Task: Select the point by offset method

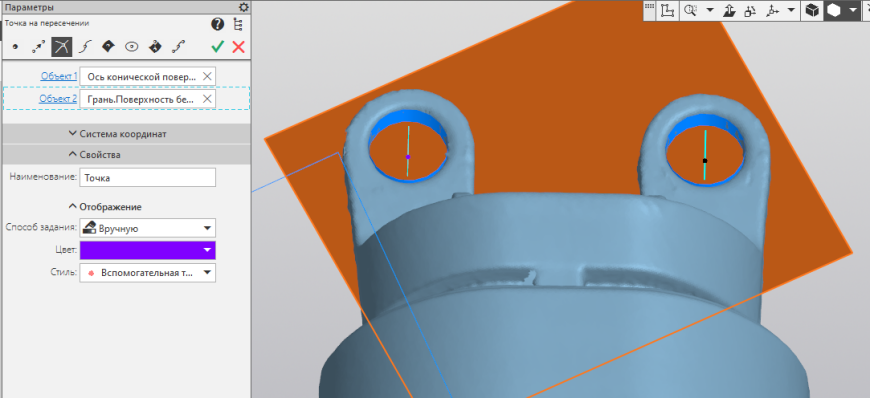Action: (38, 47)
